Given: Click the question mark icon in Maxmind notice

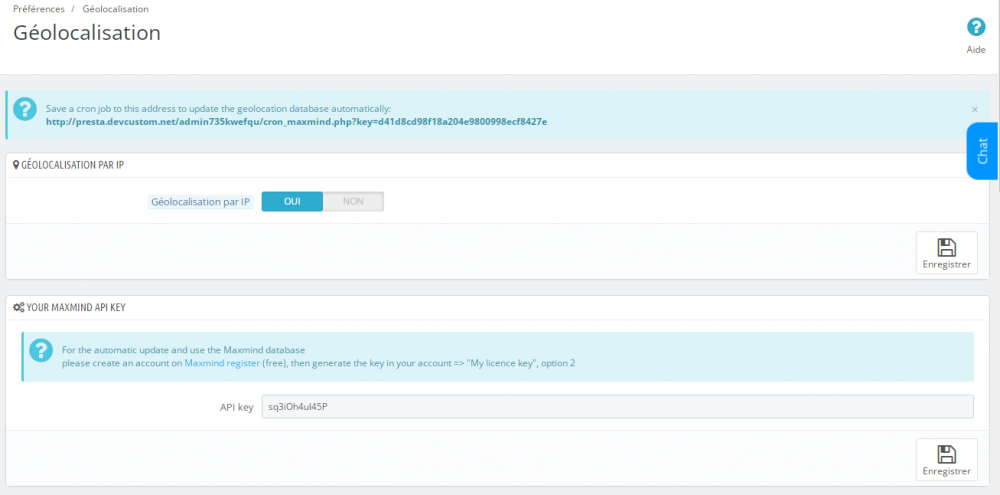Looking at the screenshot, I should pyautogui.click(x=41, y=351).
